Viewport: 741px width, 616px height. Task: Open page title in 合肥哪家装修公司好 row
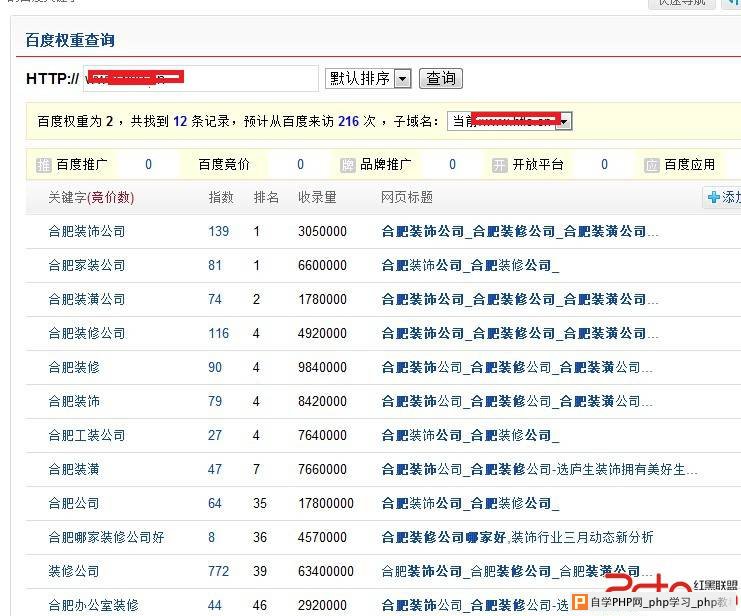pos(517,538)
